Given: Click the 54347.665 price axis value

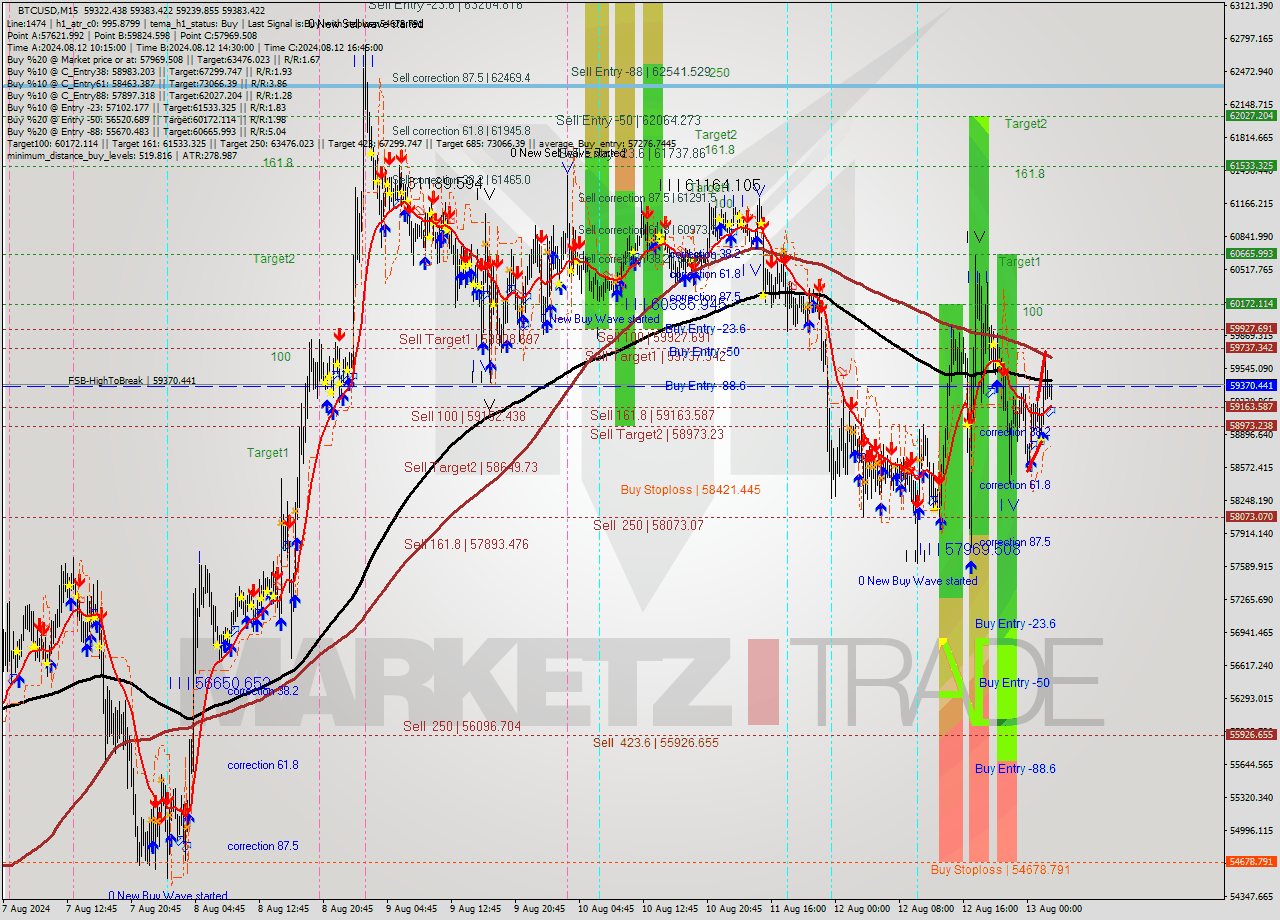Looking at the screenshot, I should pyautogui.click(x=1251, y=896).
